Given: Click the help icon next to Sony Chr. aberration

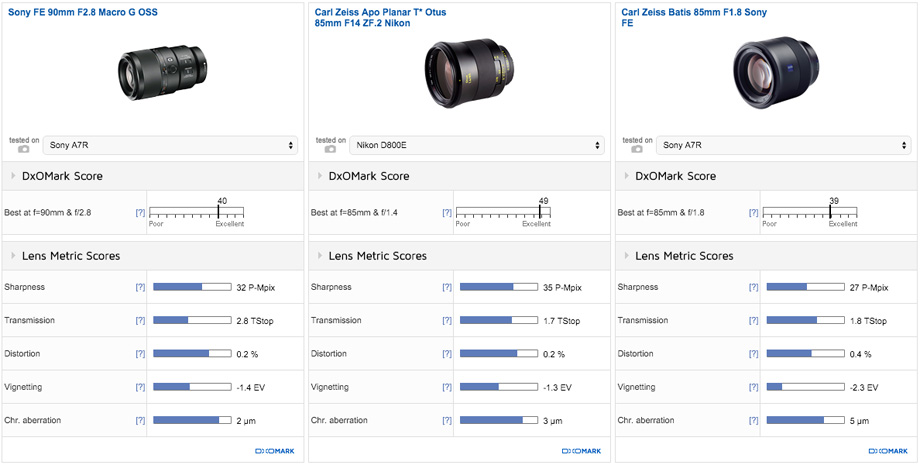Looking at the screenshot, I should [141, 421].
